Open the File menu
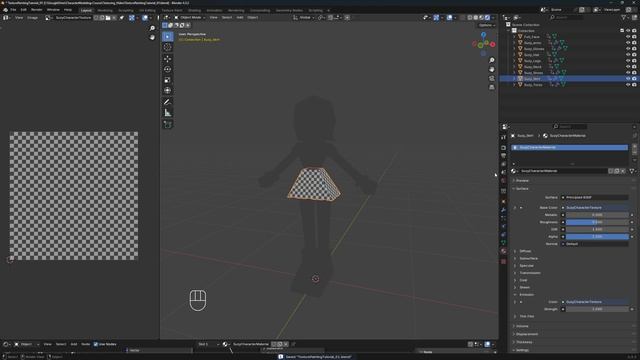Image resolution: width=640 pixels, height=360 pixels. (13, 10)
